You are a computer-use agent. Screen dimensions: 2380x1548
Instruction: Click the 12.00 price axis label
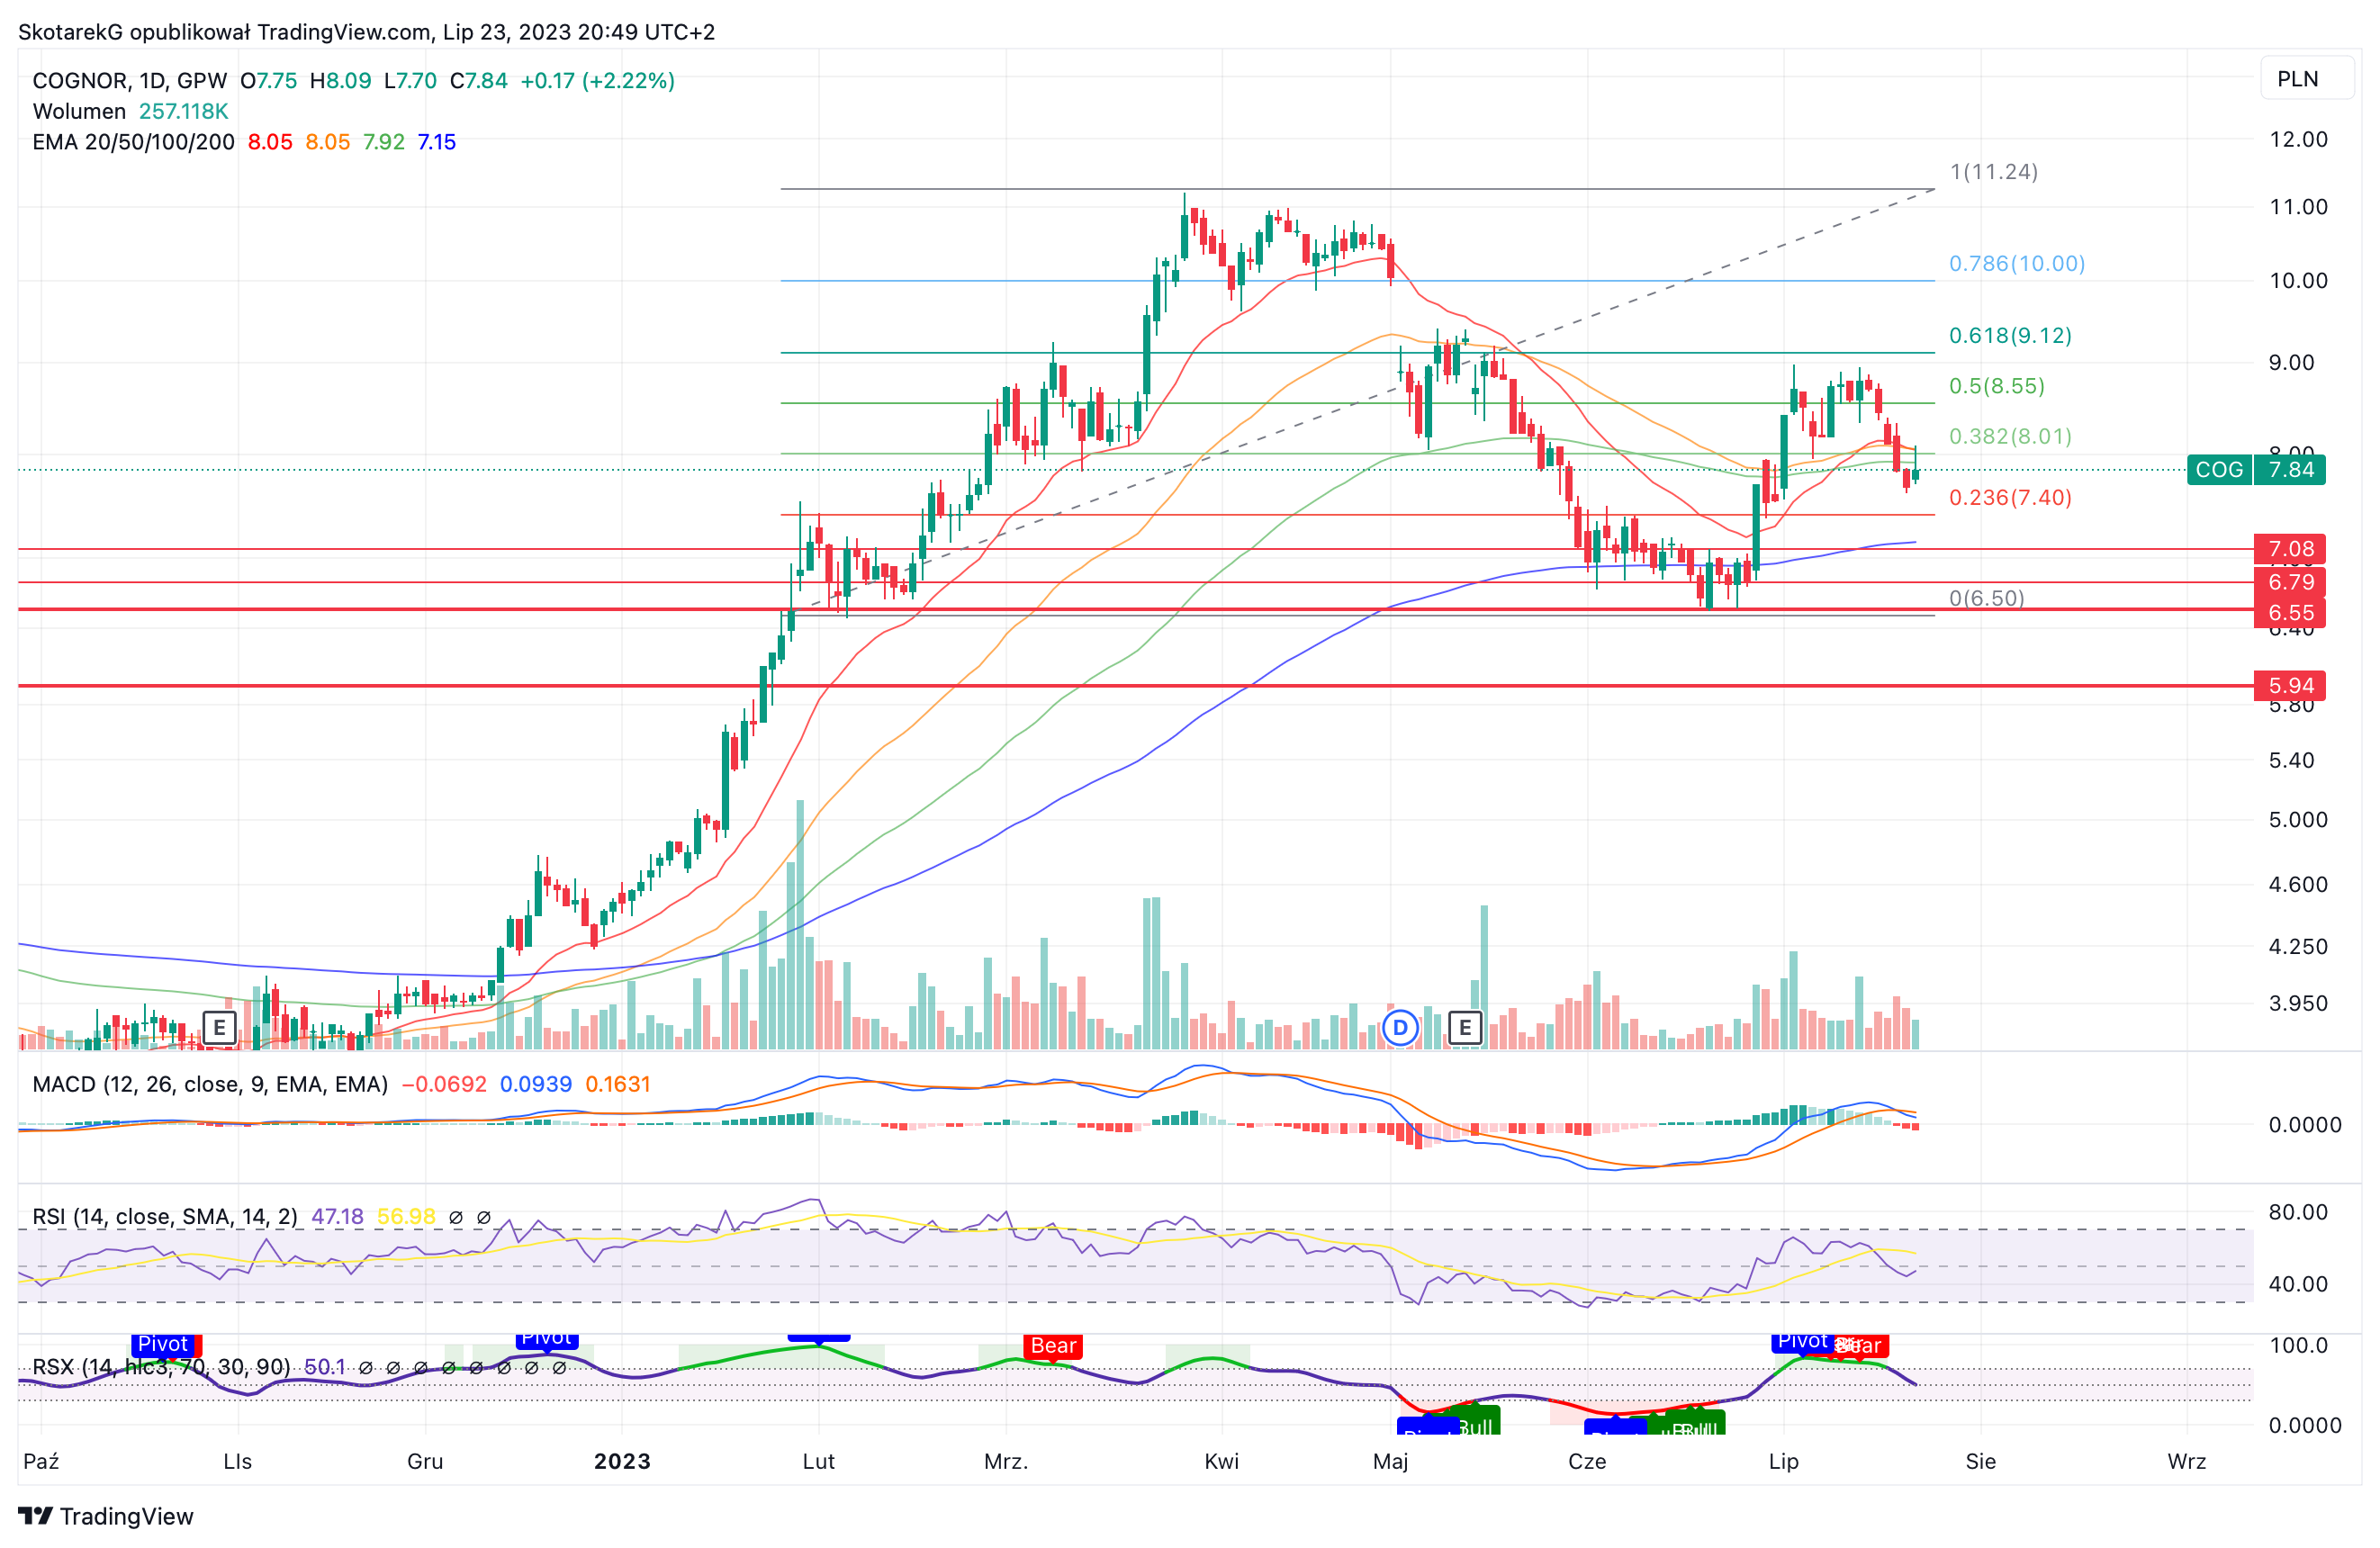pos(2298,140)
